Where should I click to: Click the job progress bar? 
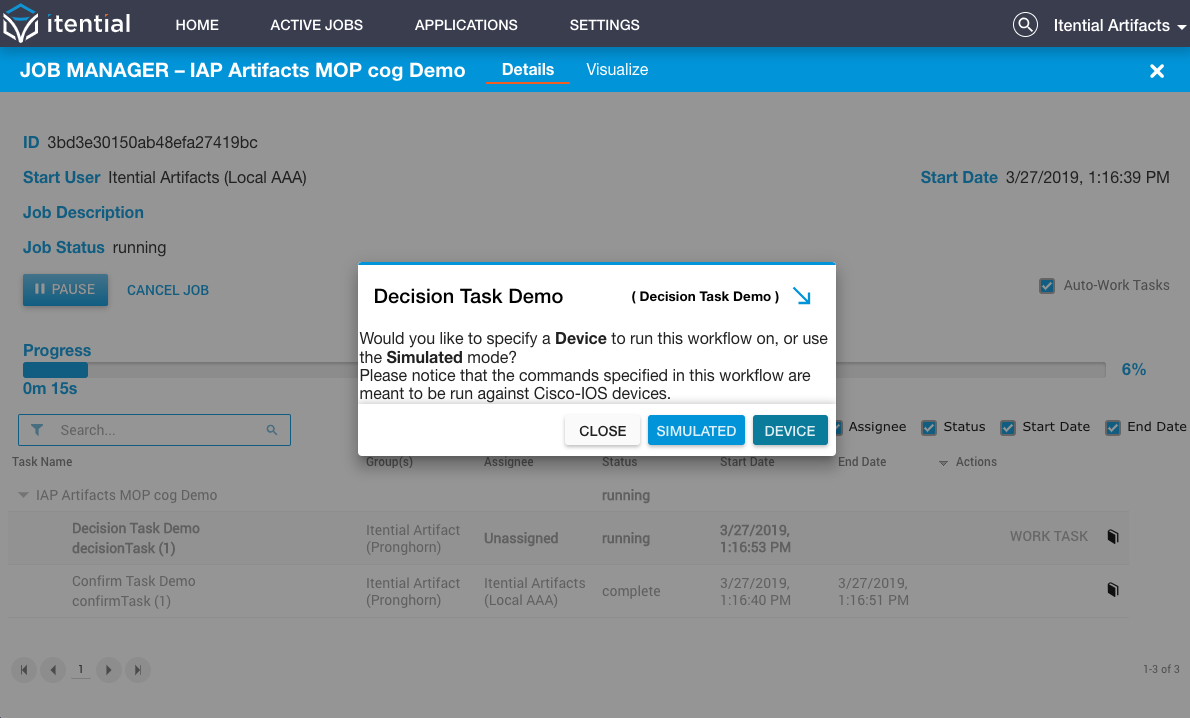point(564,370)
